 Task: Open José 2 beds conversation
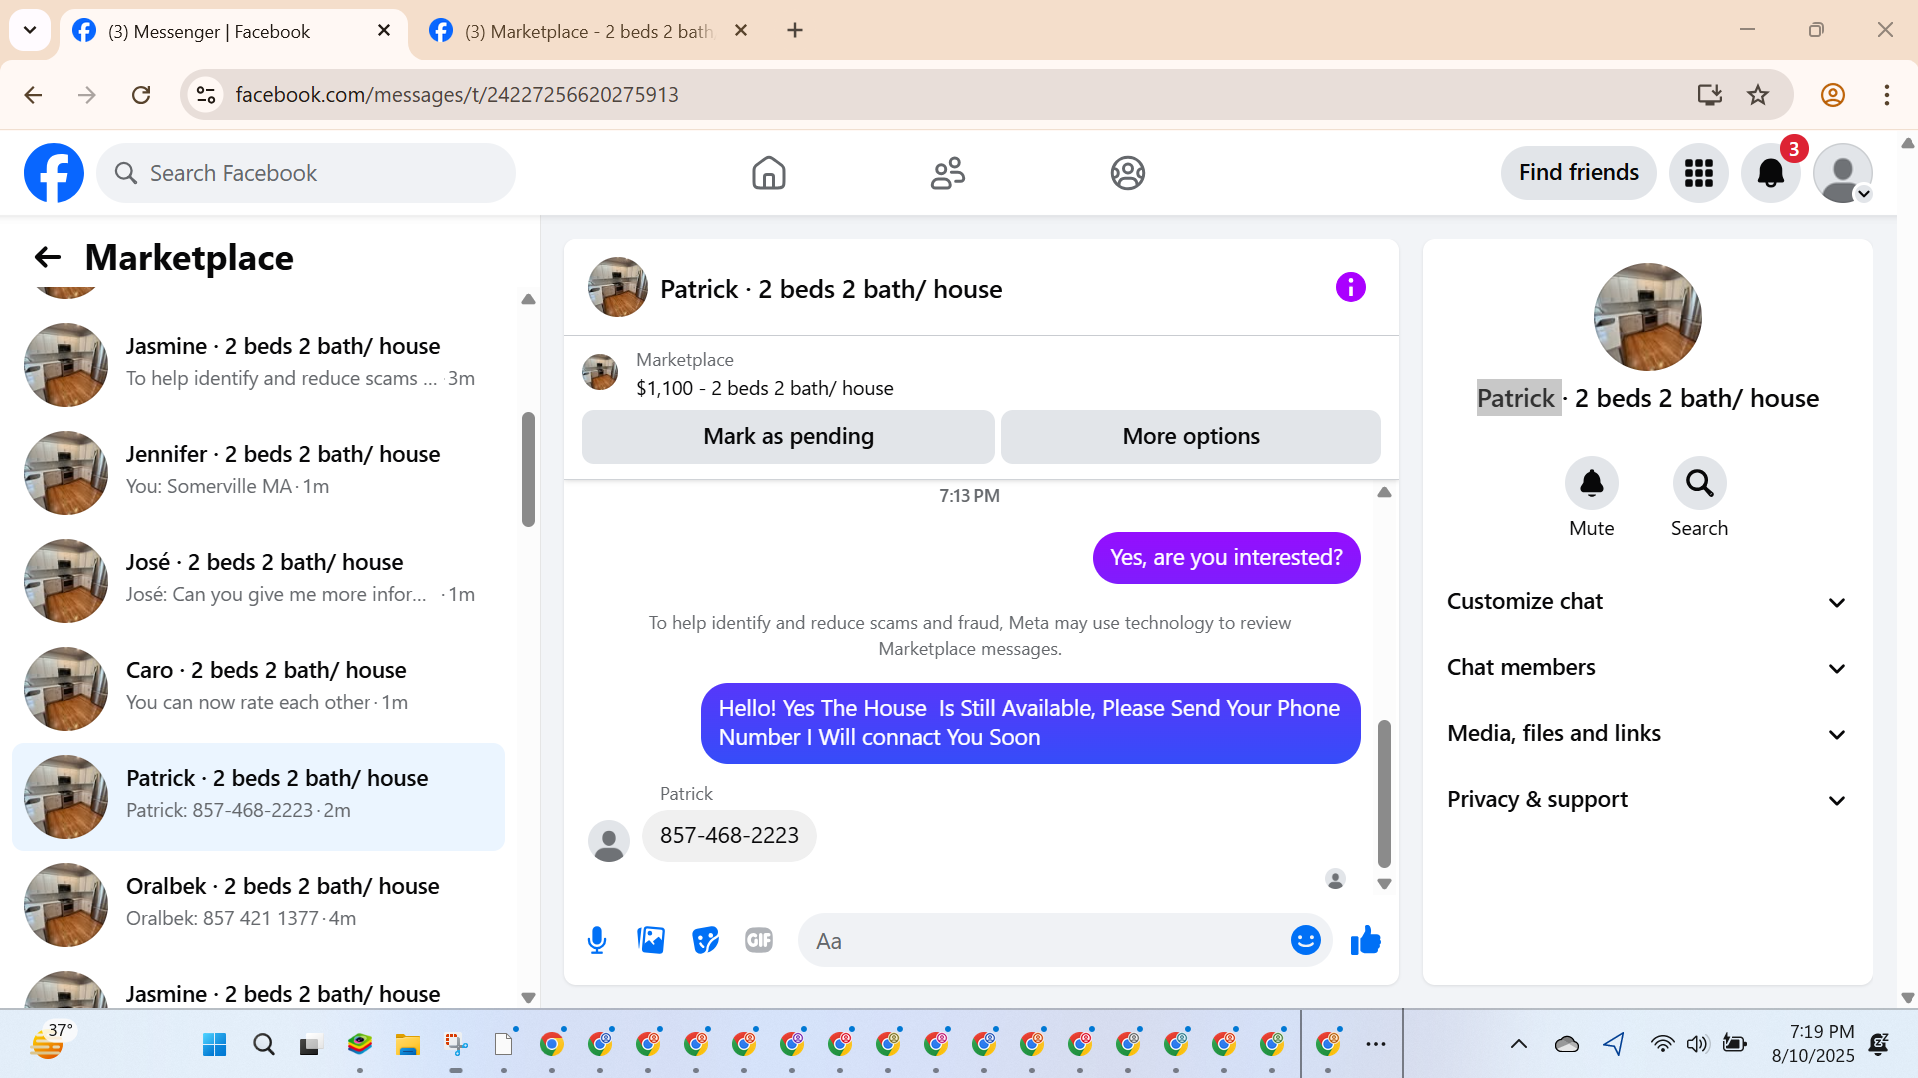(x=258, y=579)
